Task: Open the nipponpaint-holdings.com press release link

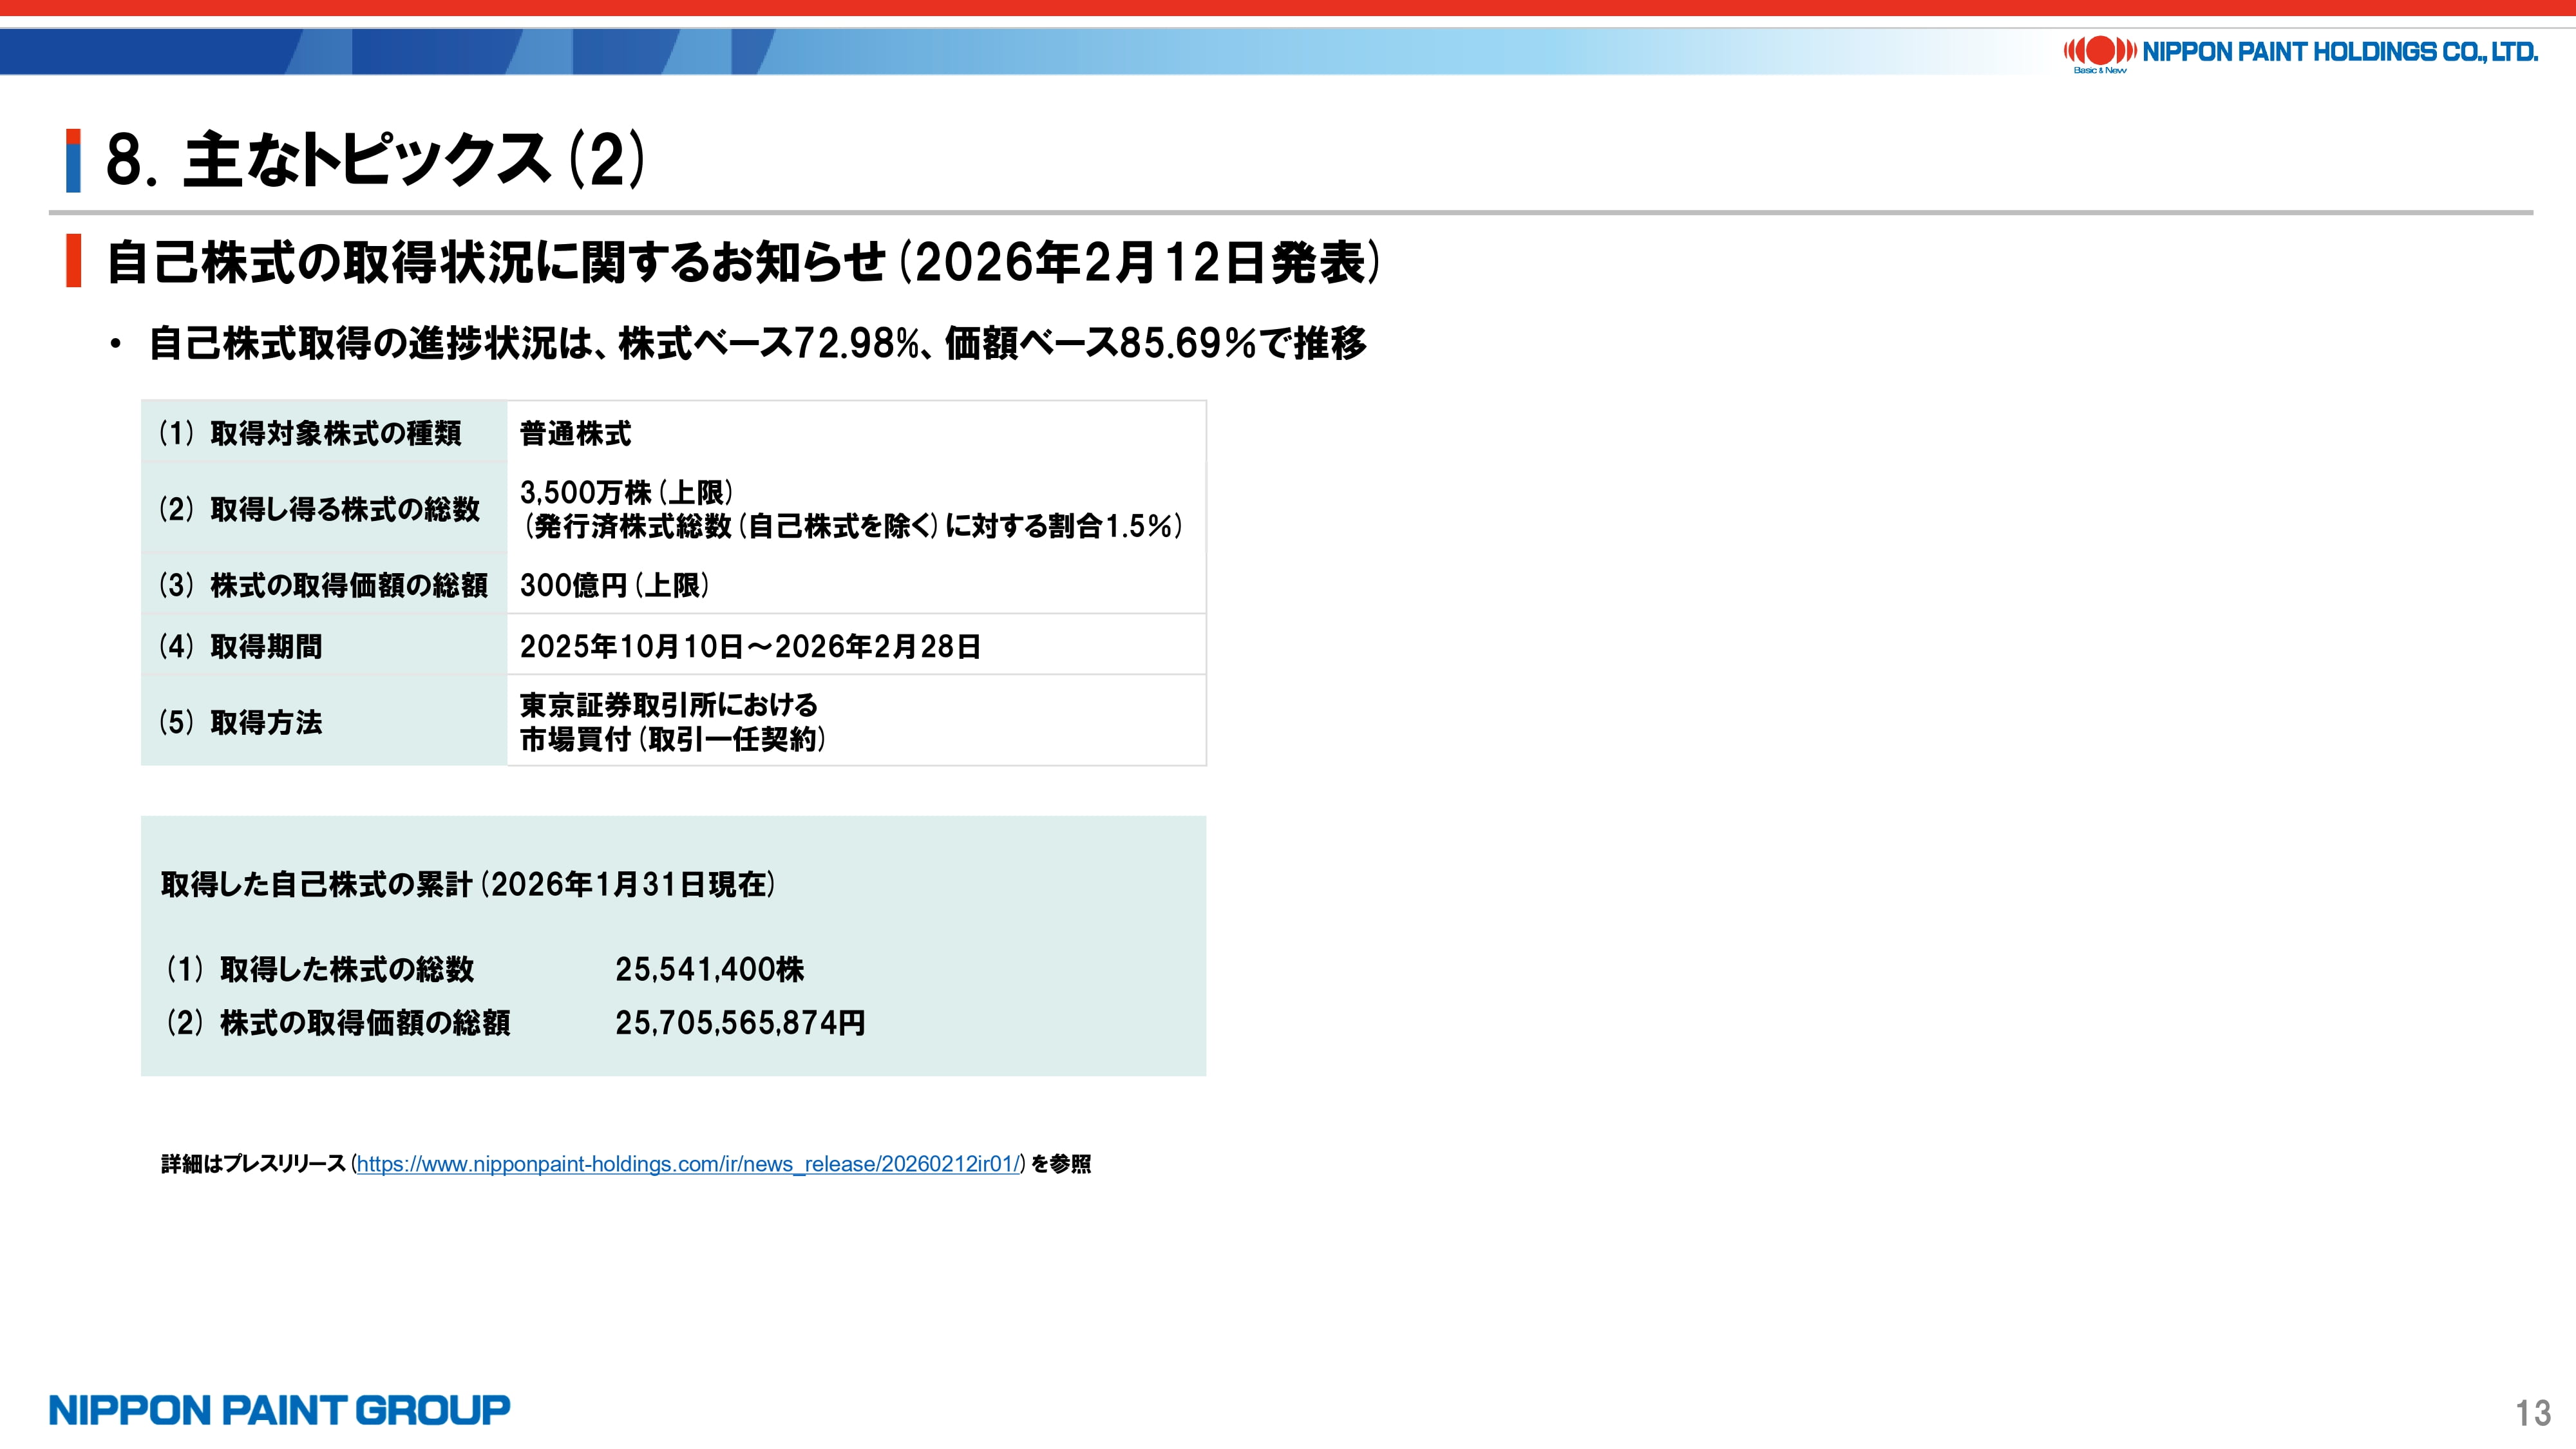Action: click(688, 1164)
